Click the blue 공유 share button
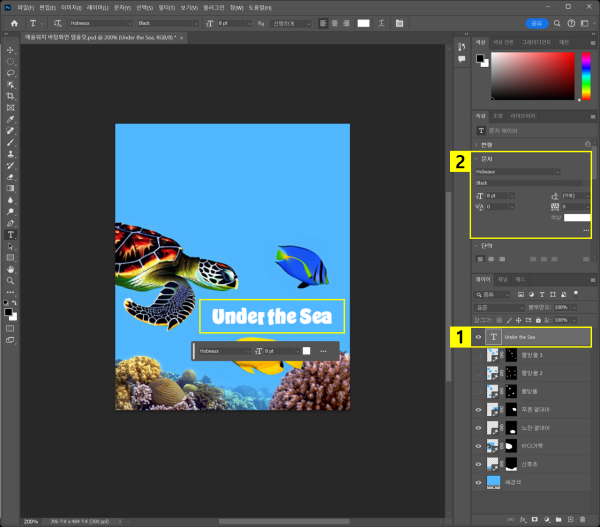600x527 pixels. [537, 22]
